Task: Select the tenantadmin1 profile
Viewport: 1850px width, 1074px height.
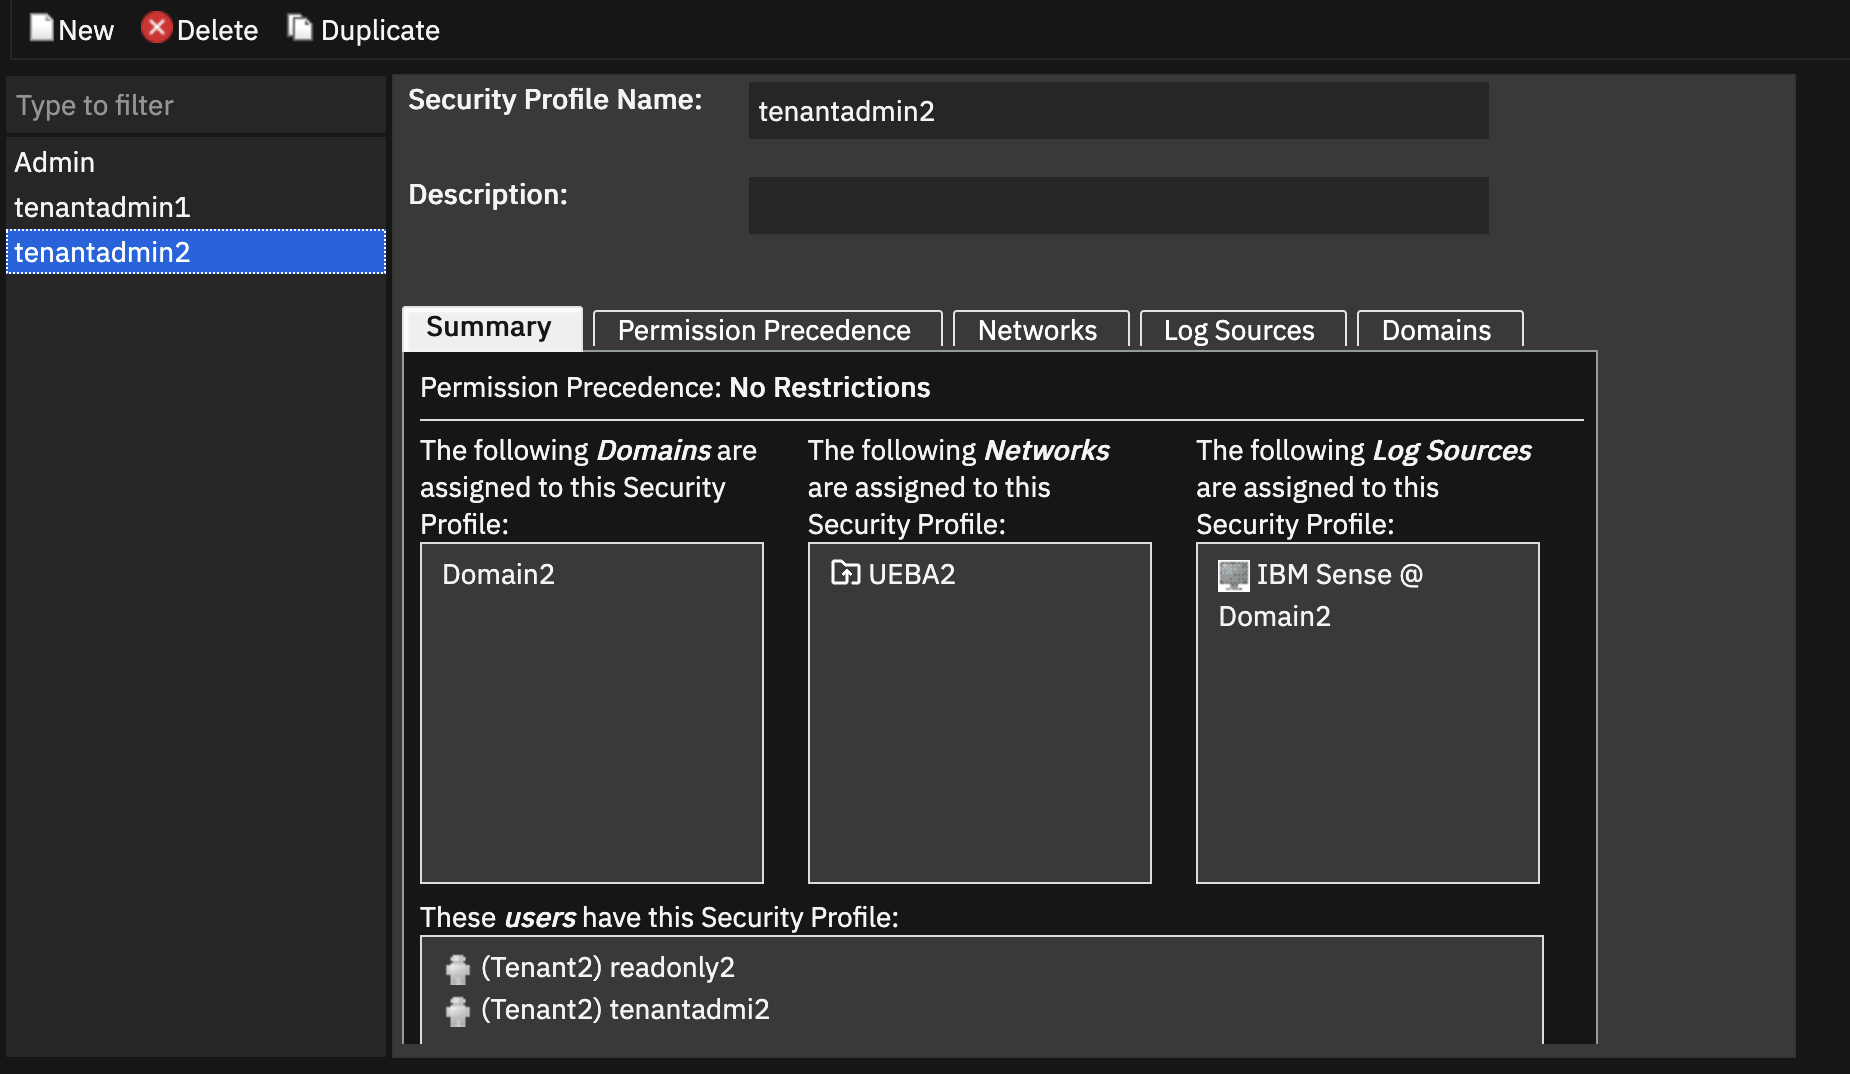Action: [x=102, y=207]
